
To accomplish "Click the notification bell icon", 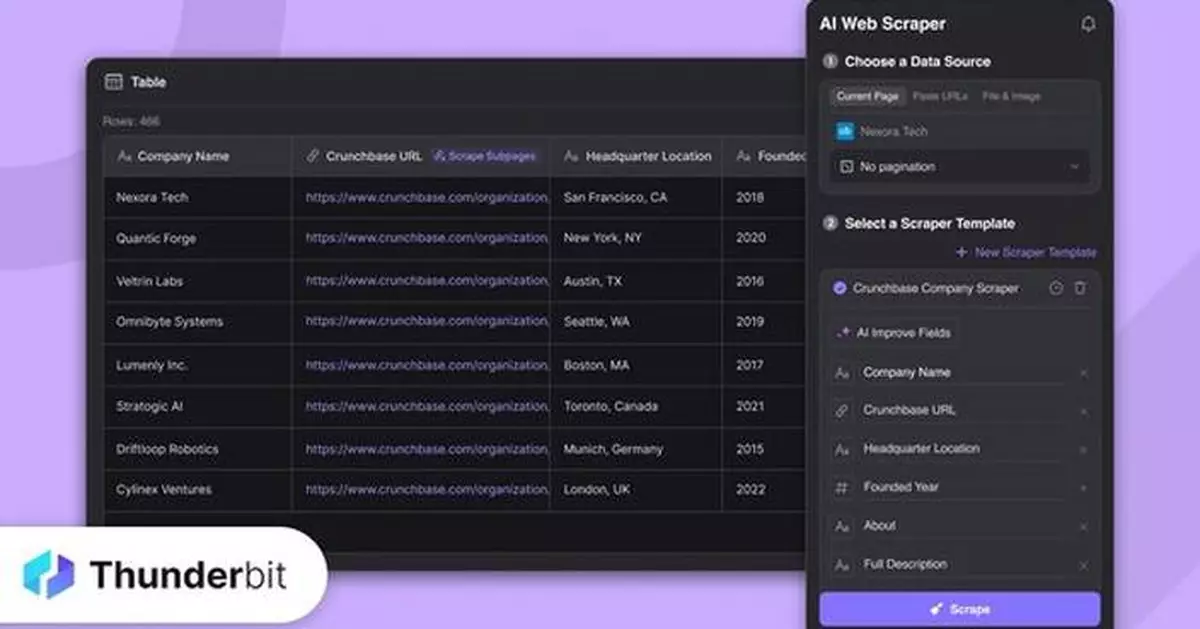I will click(1089, 24).
